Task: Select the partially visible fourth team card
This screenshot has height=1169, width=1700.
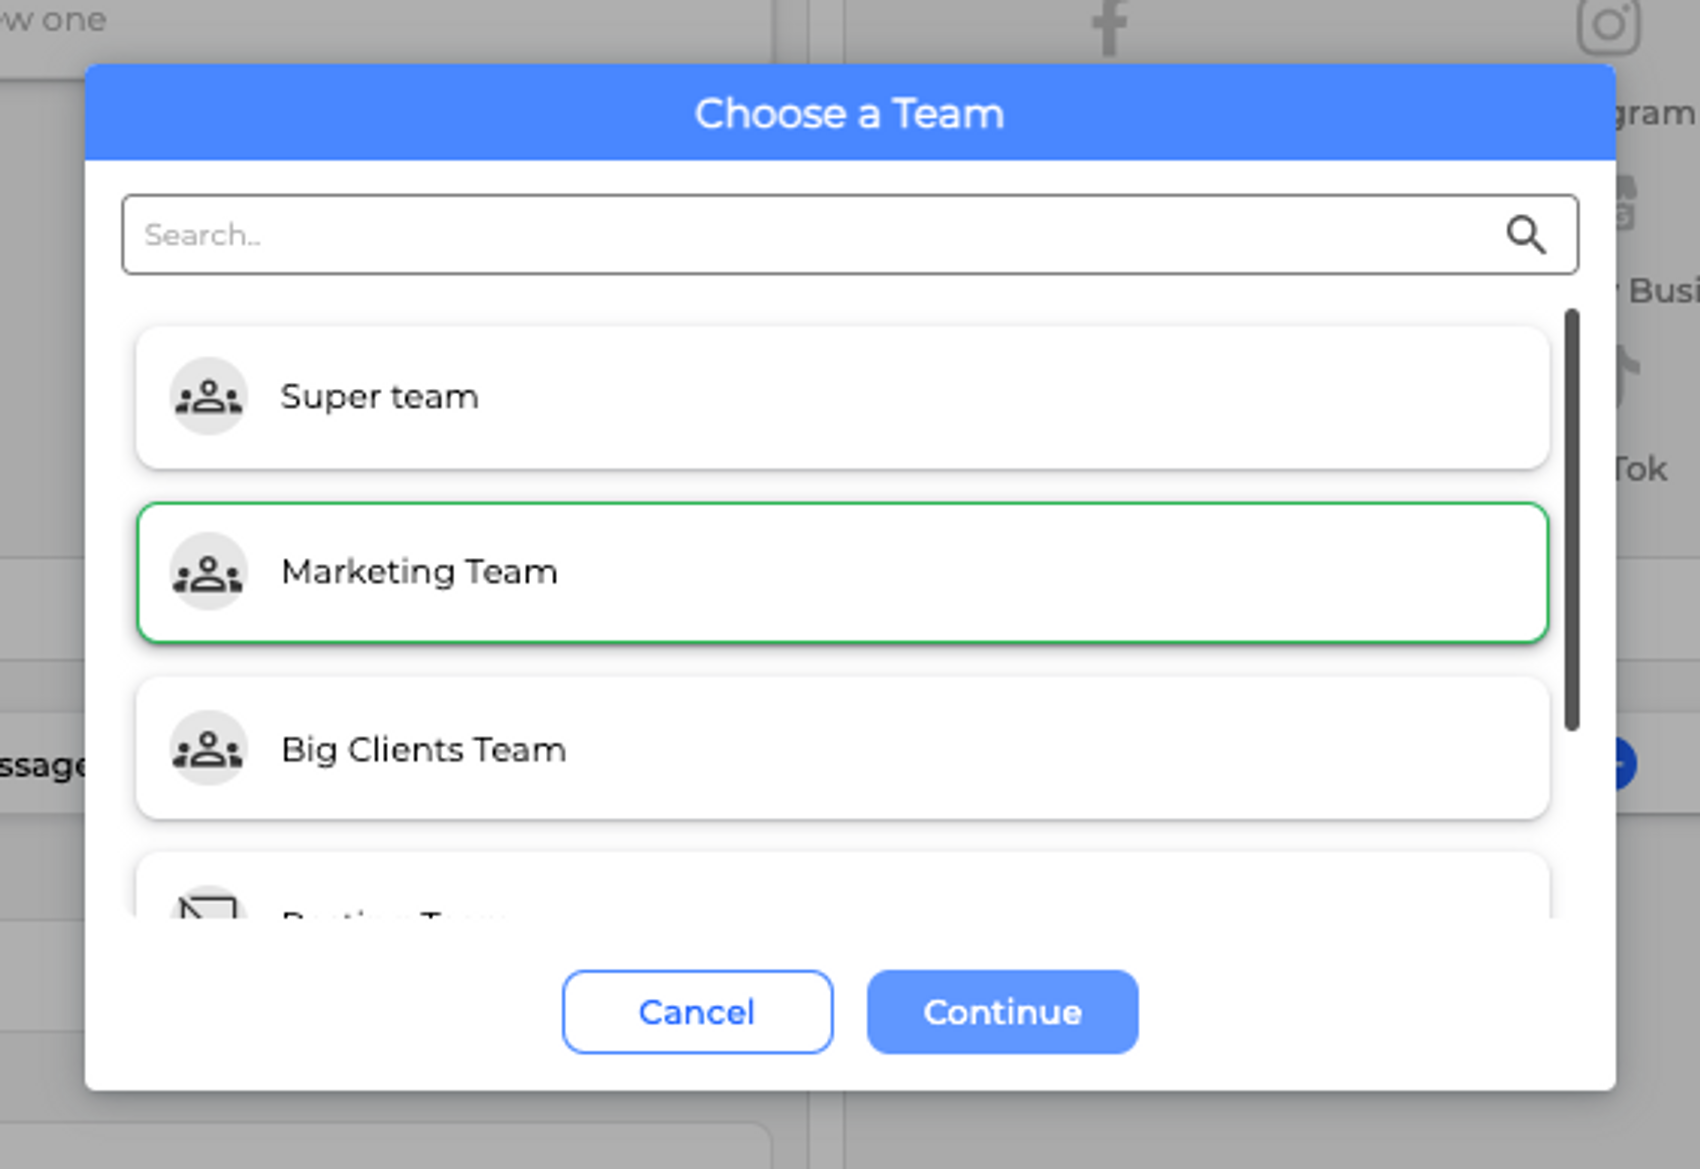Action: click(842, 888)
